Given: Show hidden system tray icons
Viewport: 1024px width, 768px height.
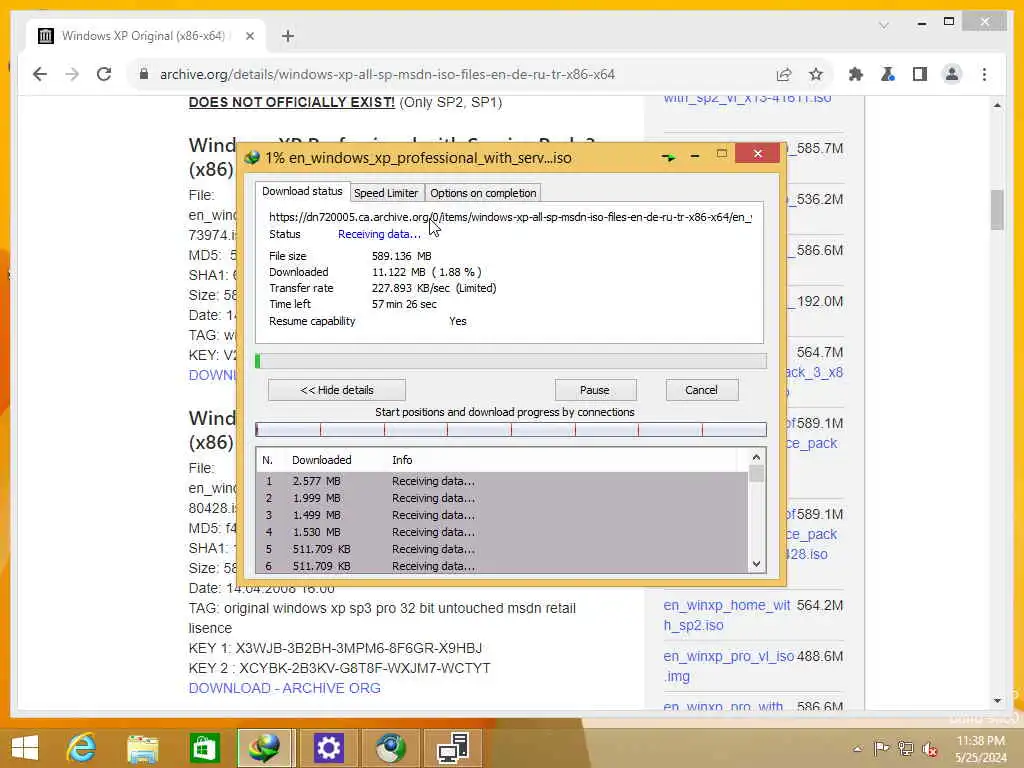Looking at the screenshot, I should (x=857, y=748).
